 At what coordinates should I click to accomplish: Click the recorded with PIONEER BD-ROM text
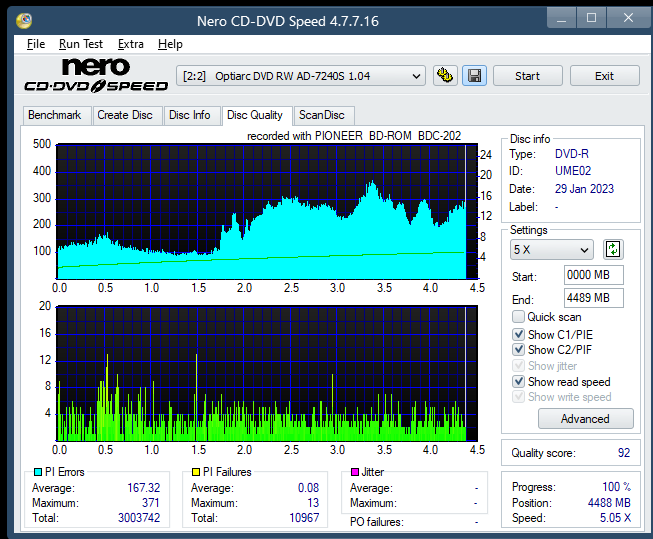(354, 136)
